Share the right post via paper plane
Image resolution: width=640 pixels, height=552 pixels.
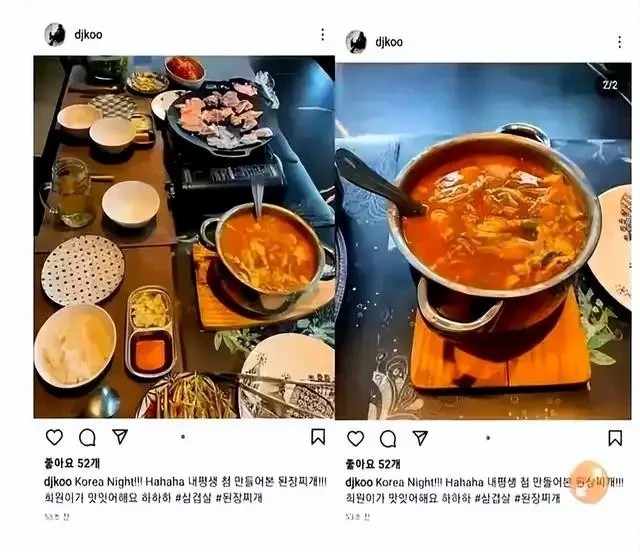pos(420,438)
